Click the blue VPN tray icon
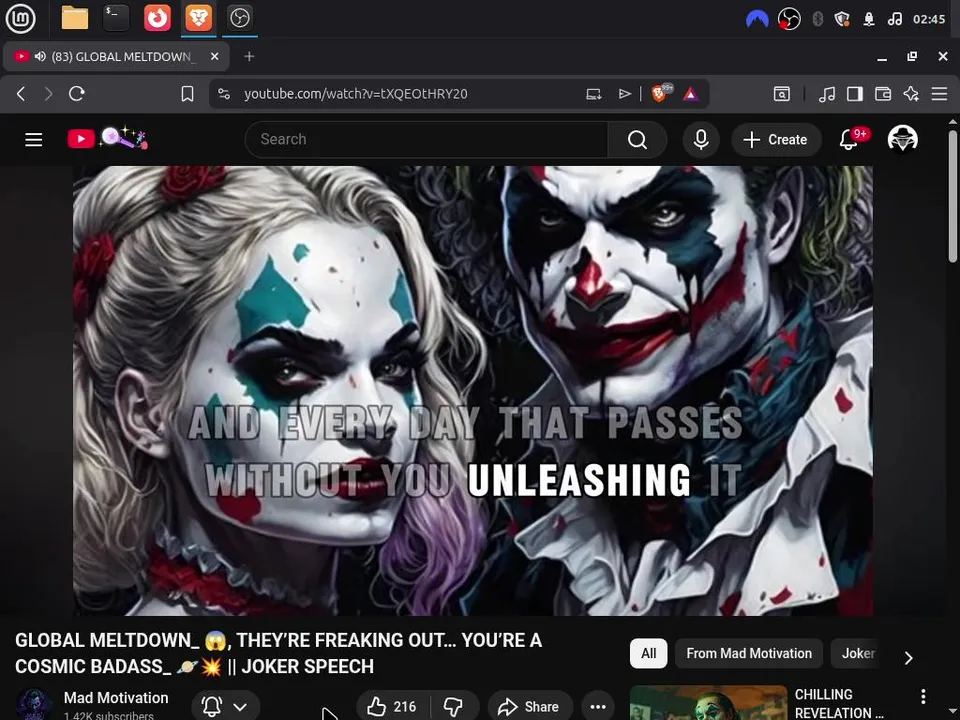Screen dimensions: 960x720 pyautogui.click(x=757, y=19)
